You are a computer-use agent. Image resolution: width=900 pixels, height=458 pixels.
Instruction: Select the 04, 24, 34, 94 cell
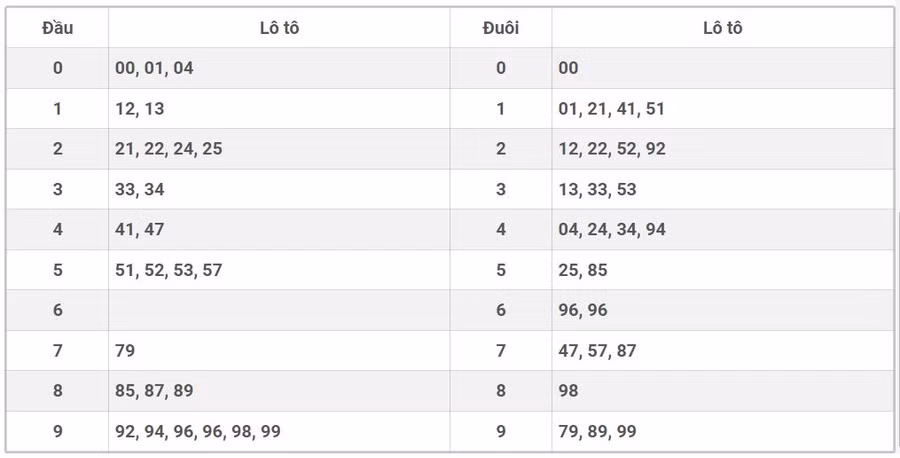pos(612,229)
